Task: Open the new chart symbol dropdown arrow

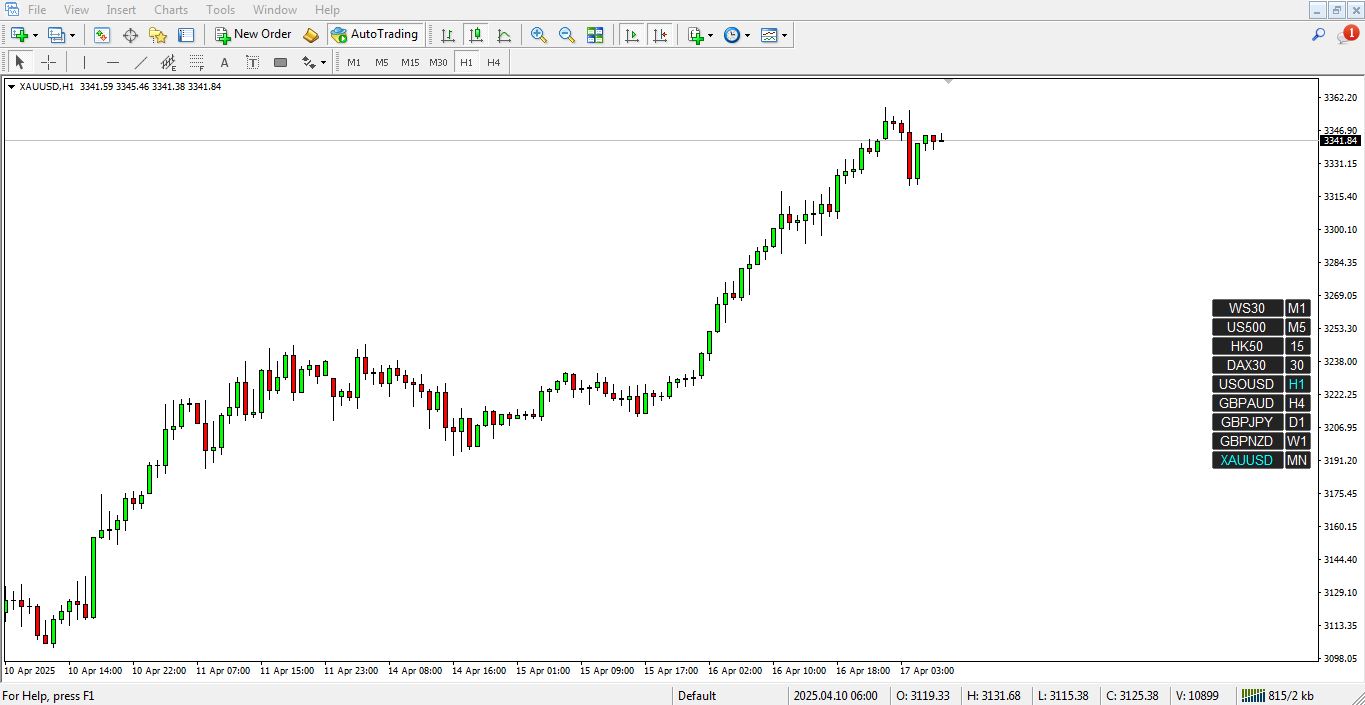Action: pos(35,35)
